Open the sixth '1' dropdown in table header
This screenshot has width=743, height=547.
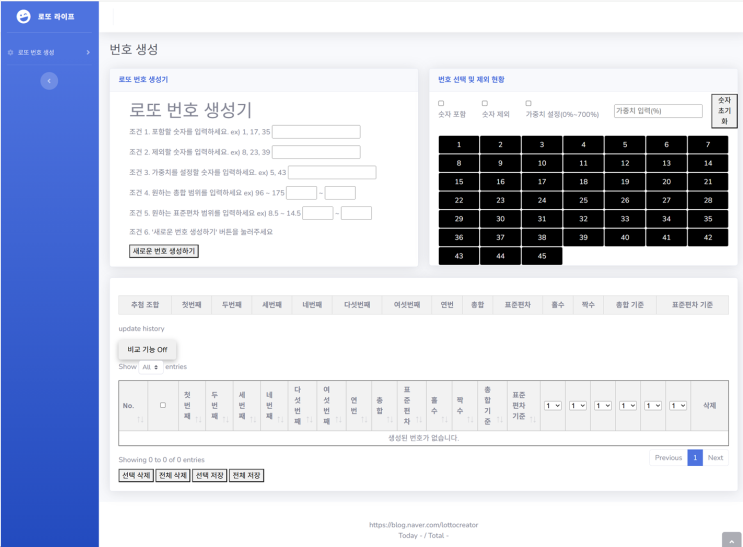pos(678,406)
